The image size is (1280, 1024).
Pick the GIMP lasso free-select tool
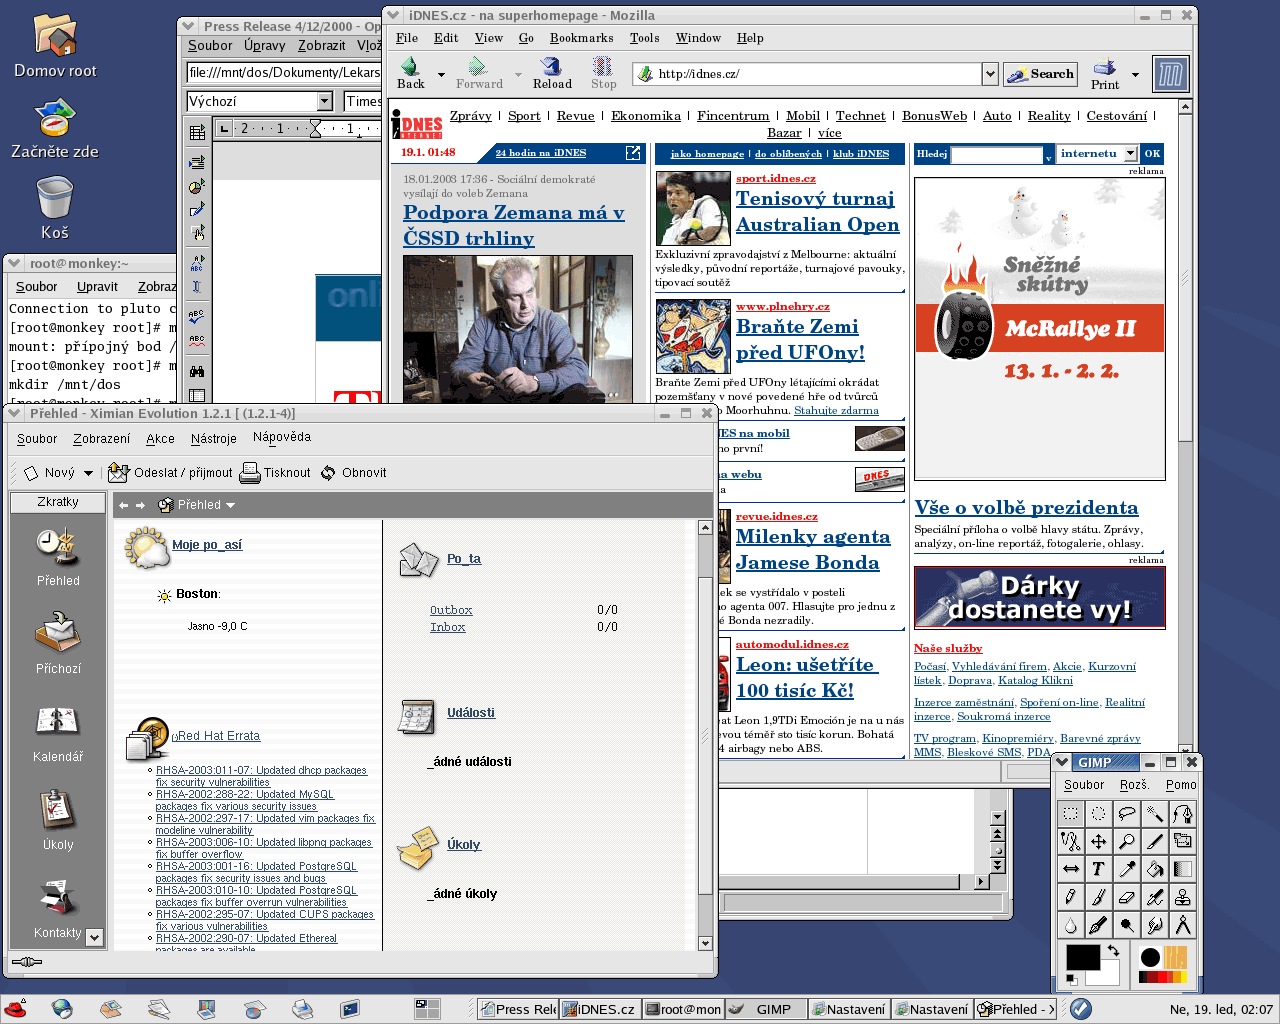1127,813
